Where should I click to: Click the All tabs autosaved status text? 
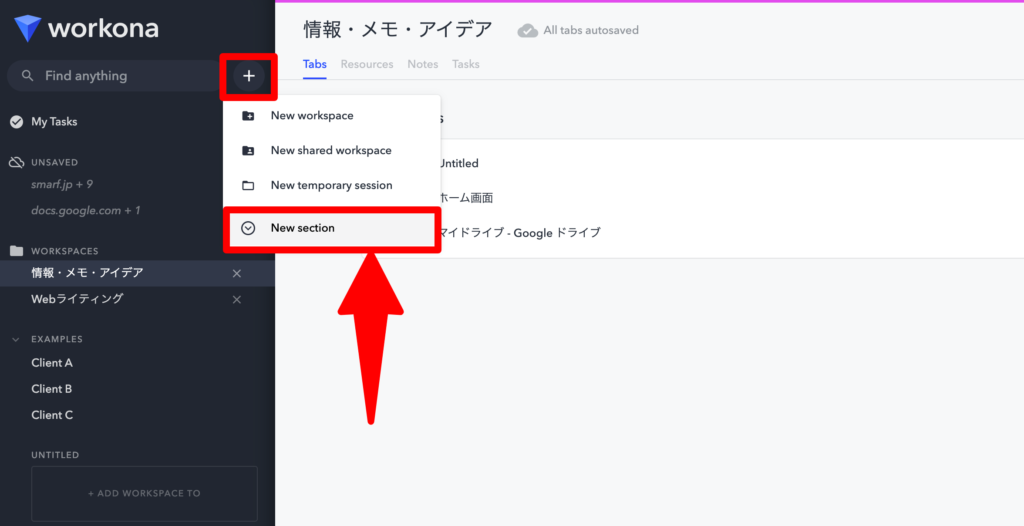coord(591,30)
